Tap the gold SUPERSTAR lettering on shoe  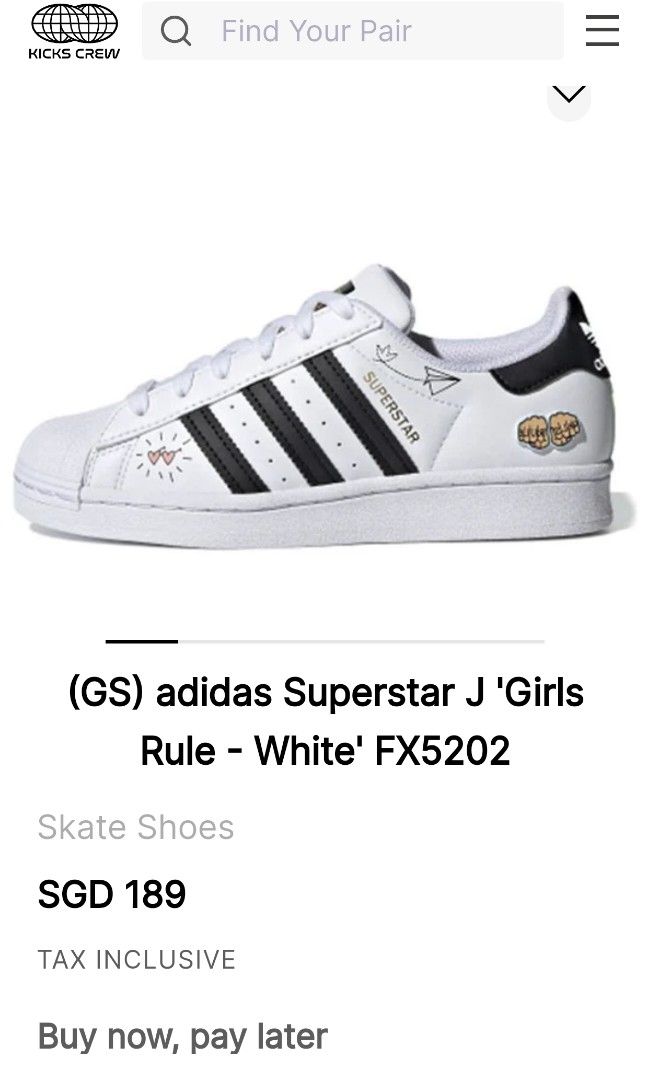pos(390,407)
